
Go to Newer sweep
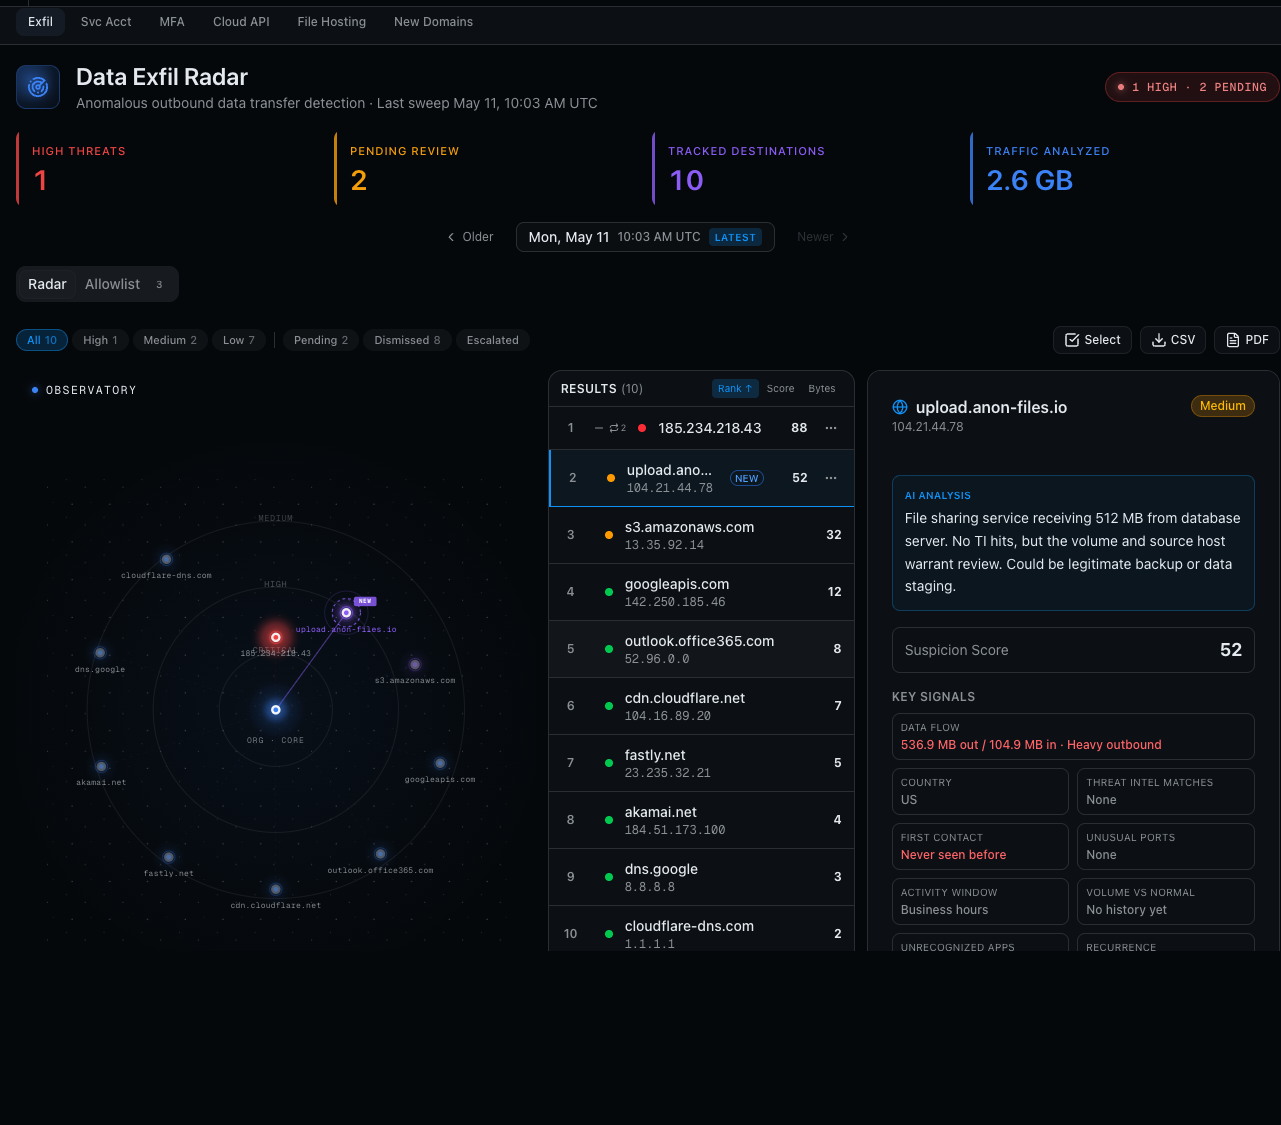[823, 237]
